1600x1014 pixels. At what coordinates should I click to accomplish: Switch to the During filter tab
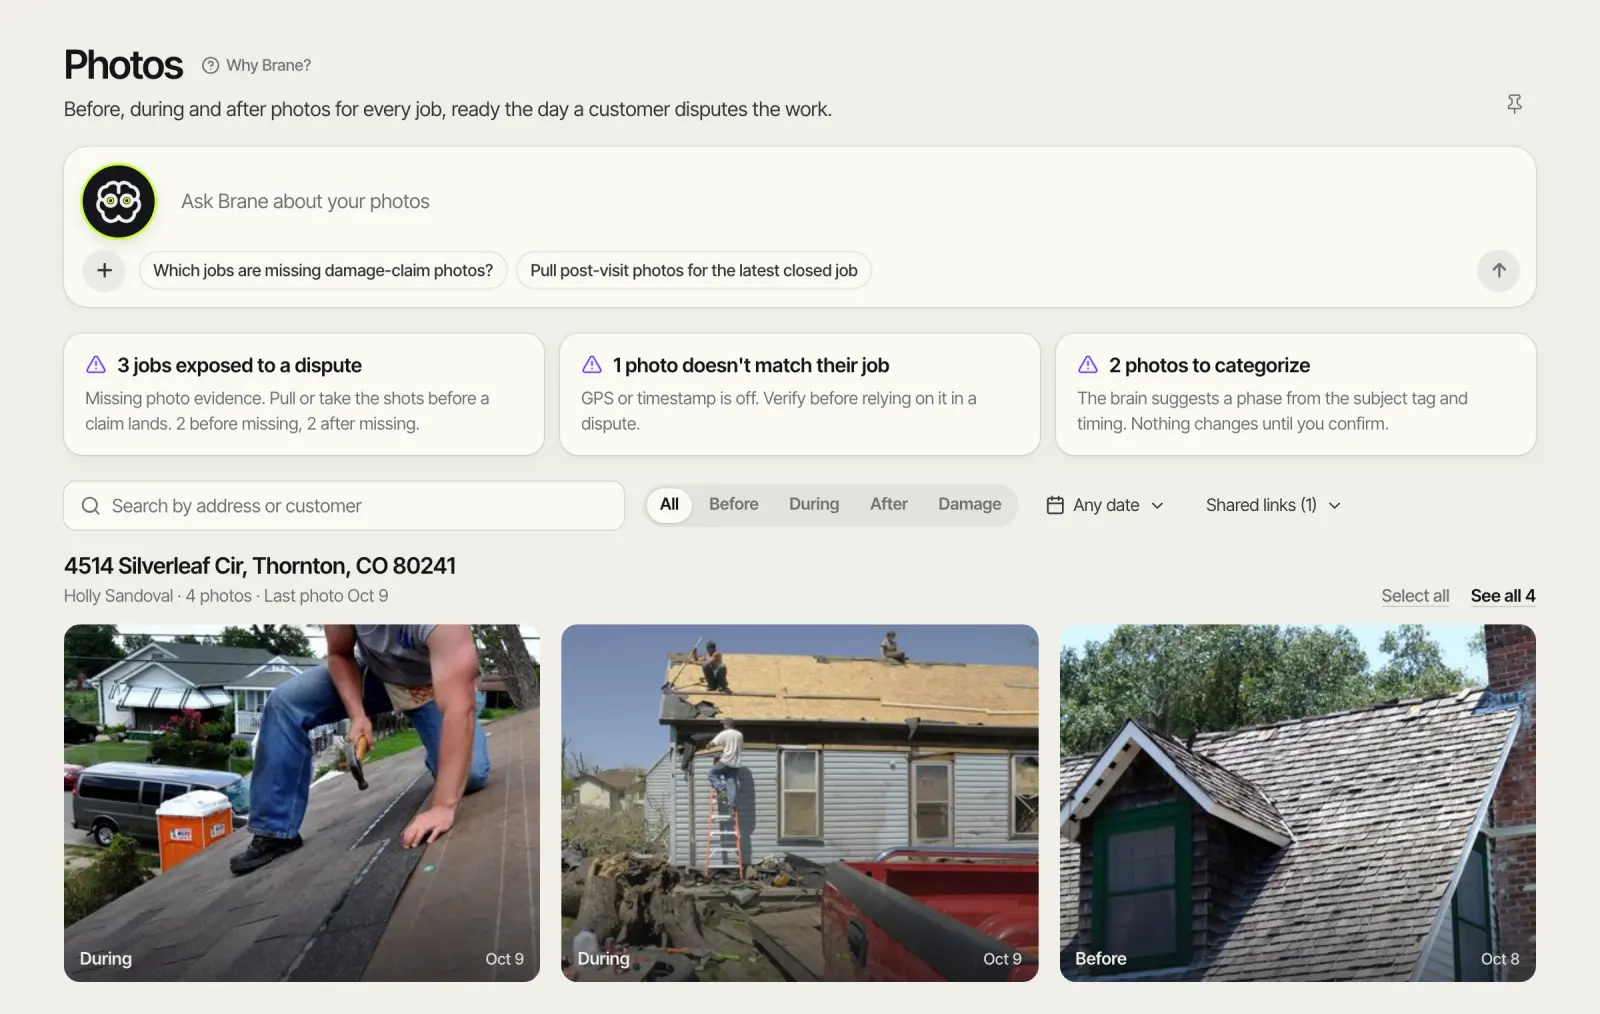[x=814, y=504]
